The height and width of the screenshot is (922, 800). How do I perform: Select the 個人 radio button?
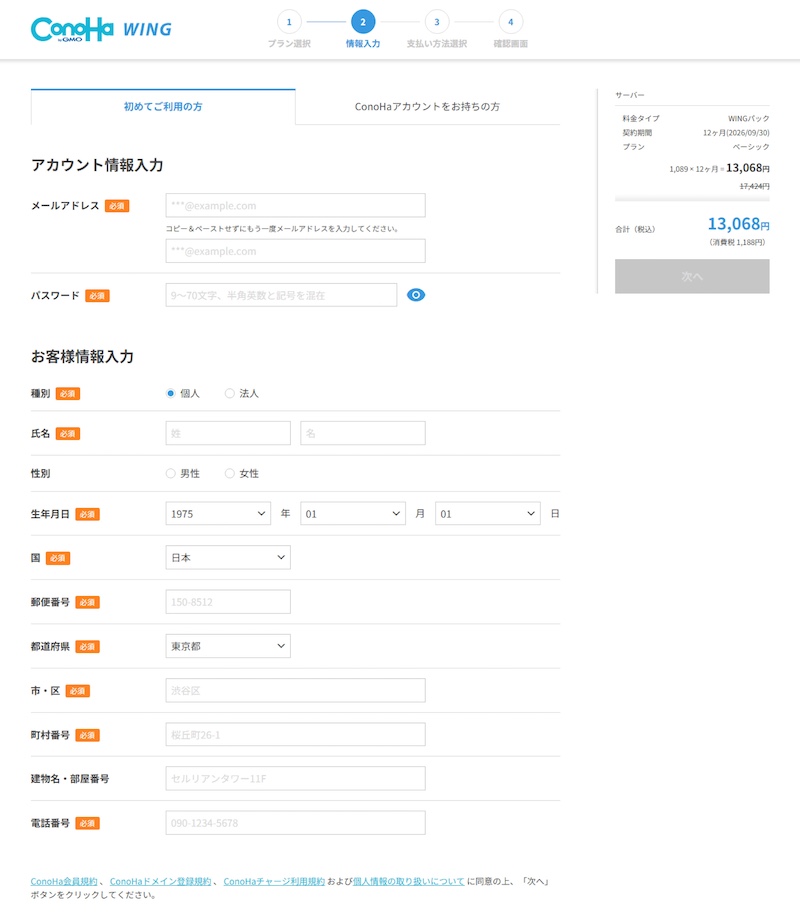[171, 393]
